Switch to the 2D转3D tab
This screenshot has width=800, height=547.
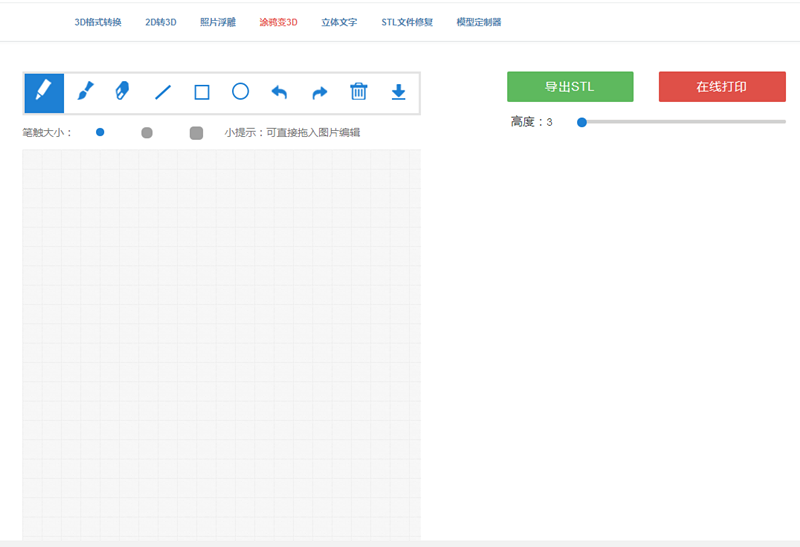point(160,21)
